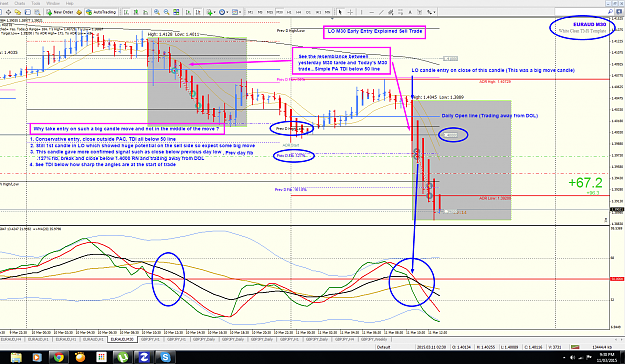
Task: Select the Fibonacci retracement tool
Action: [x=400, y=12]
